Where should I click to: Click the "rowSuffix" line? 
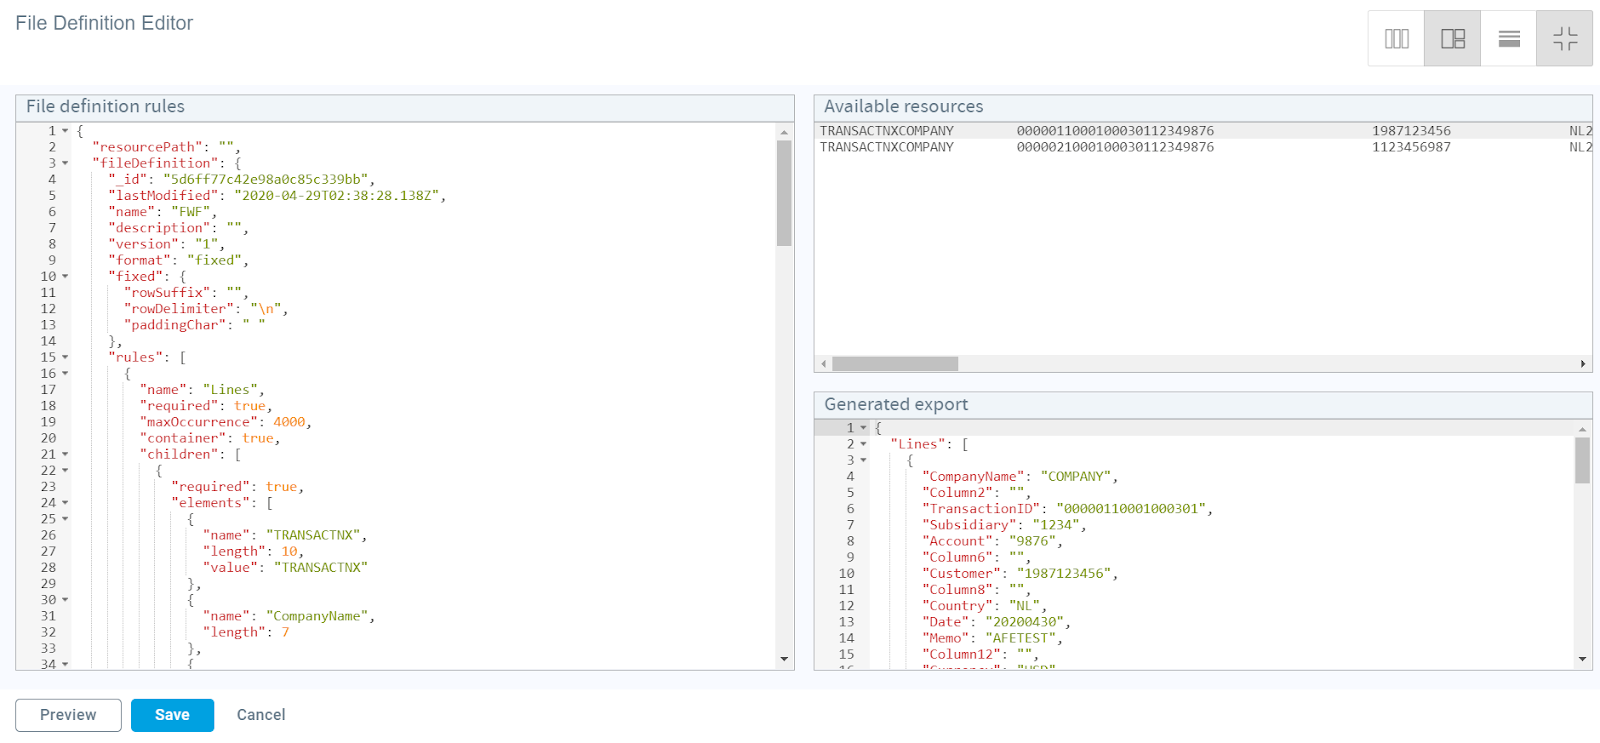point(186,292)
